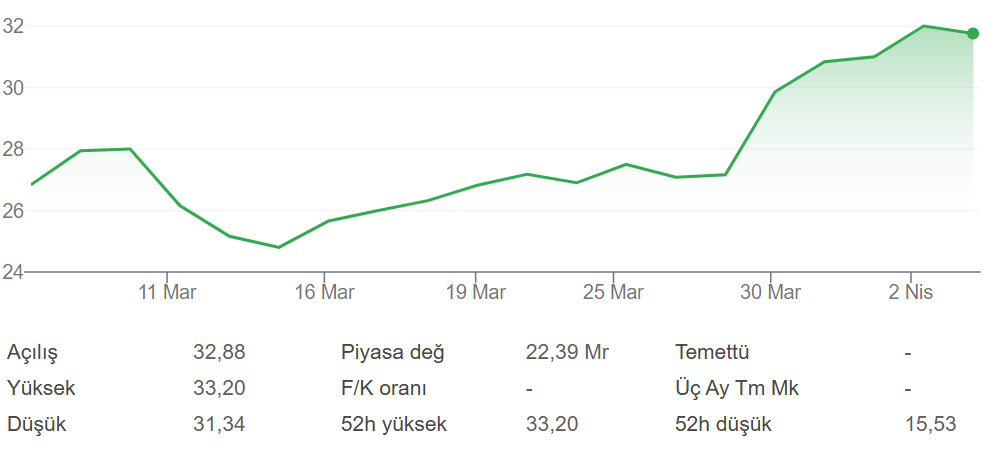
Task: Click the Açılış label
Action: (33, 352)
